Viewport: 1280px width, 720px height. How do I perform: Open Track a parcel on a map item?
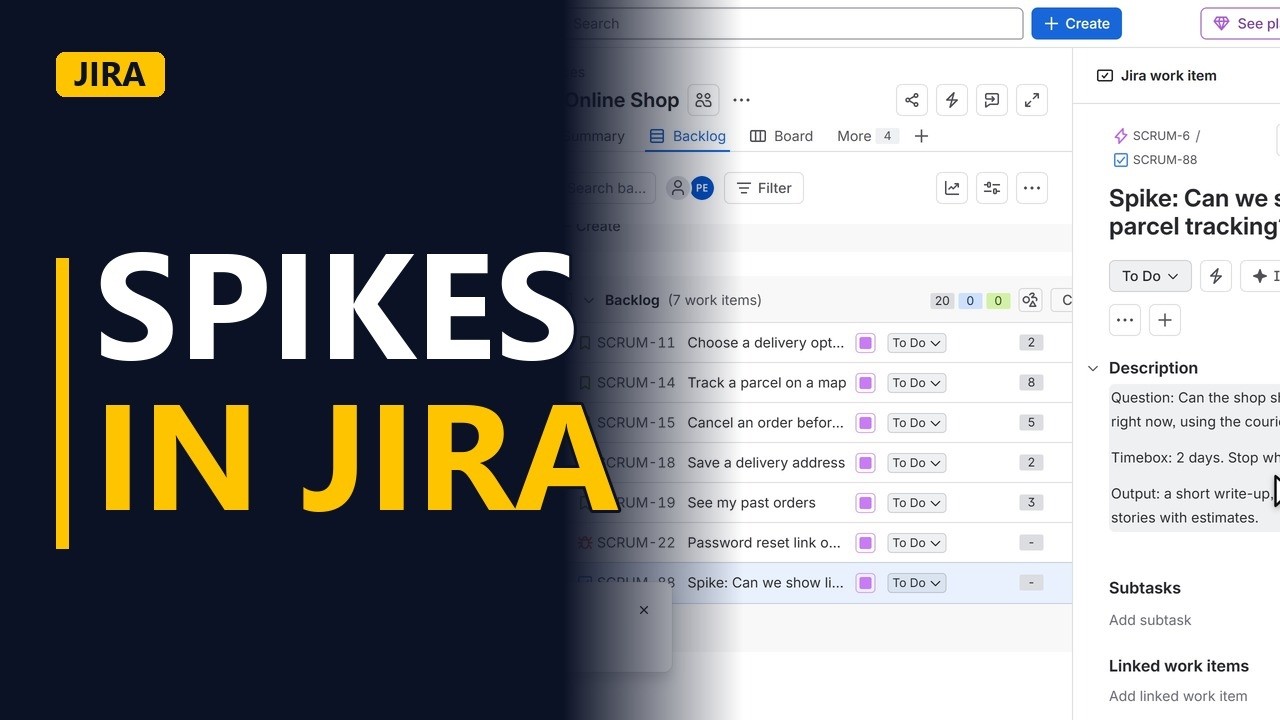[766, 383]
